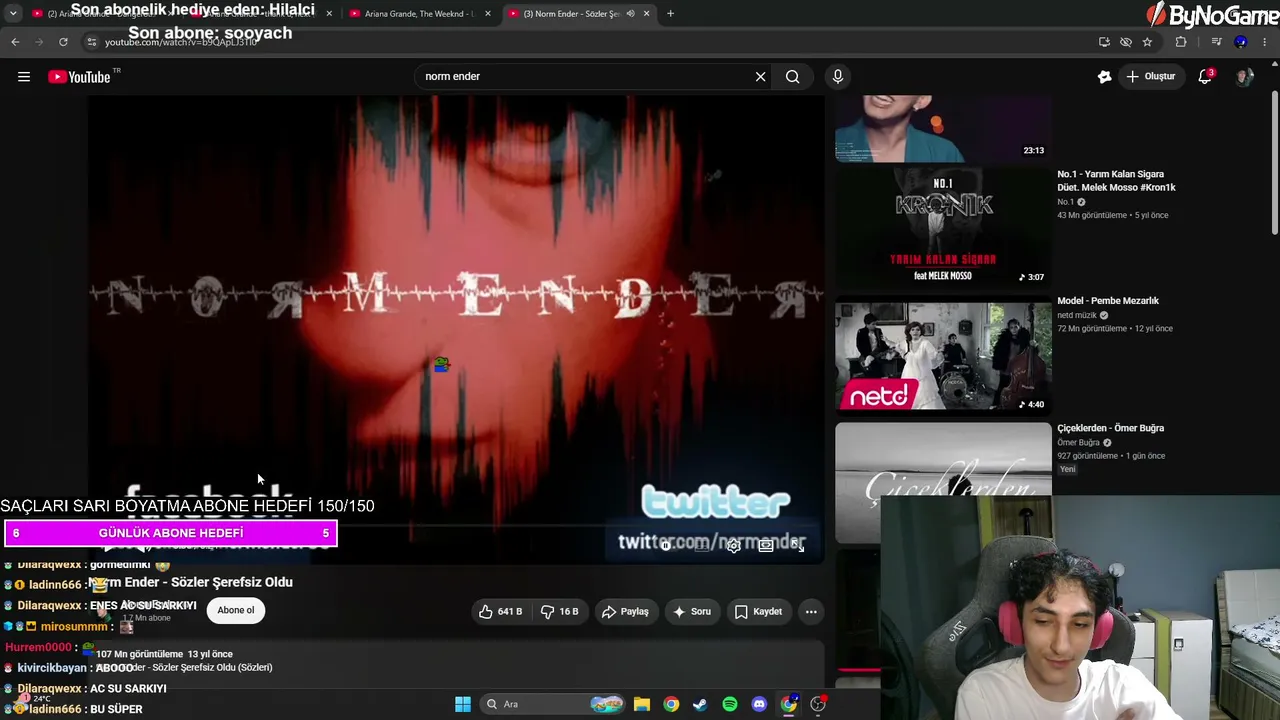Open File Explorer from the taskbar
The image size is (1280, 720).
(x=642, y=704)
